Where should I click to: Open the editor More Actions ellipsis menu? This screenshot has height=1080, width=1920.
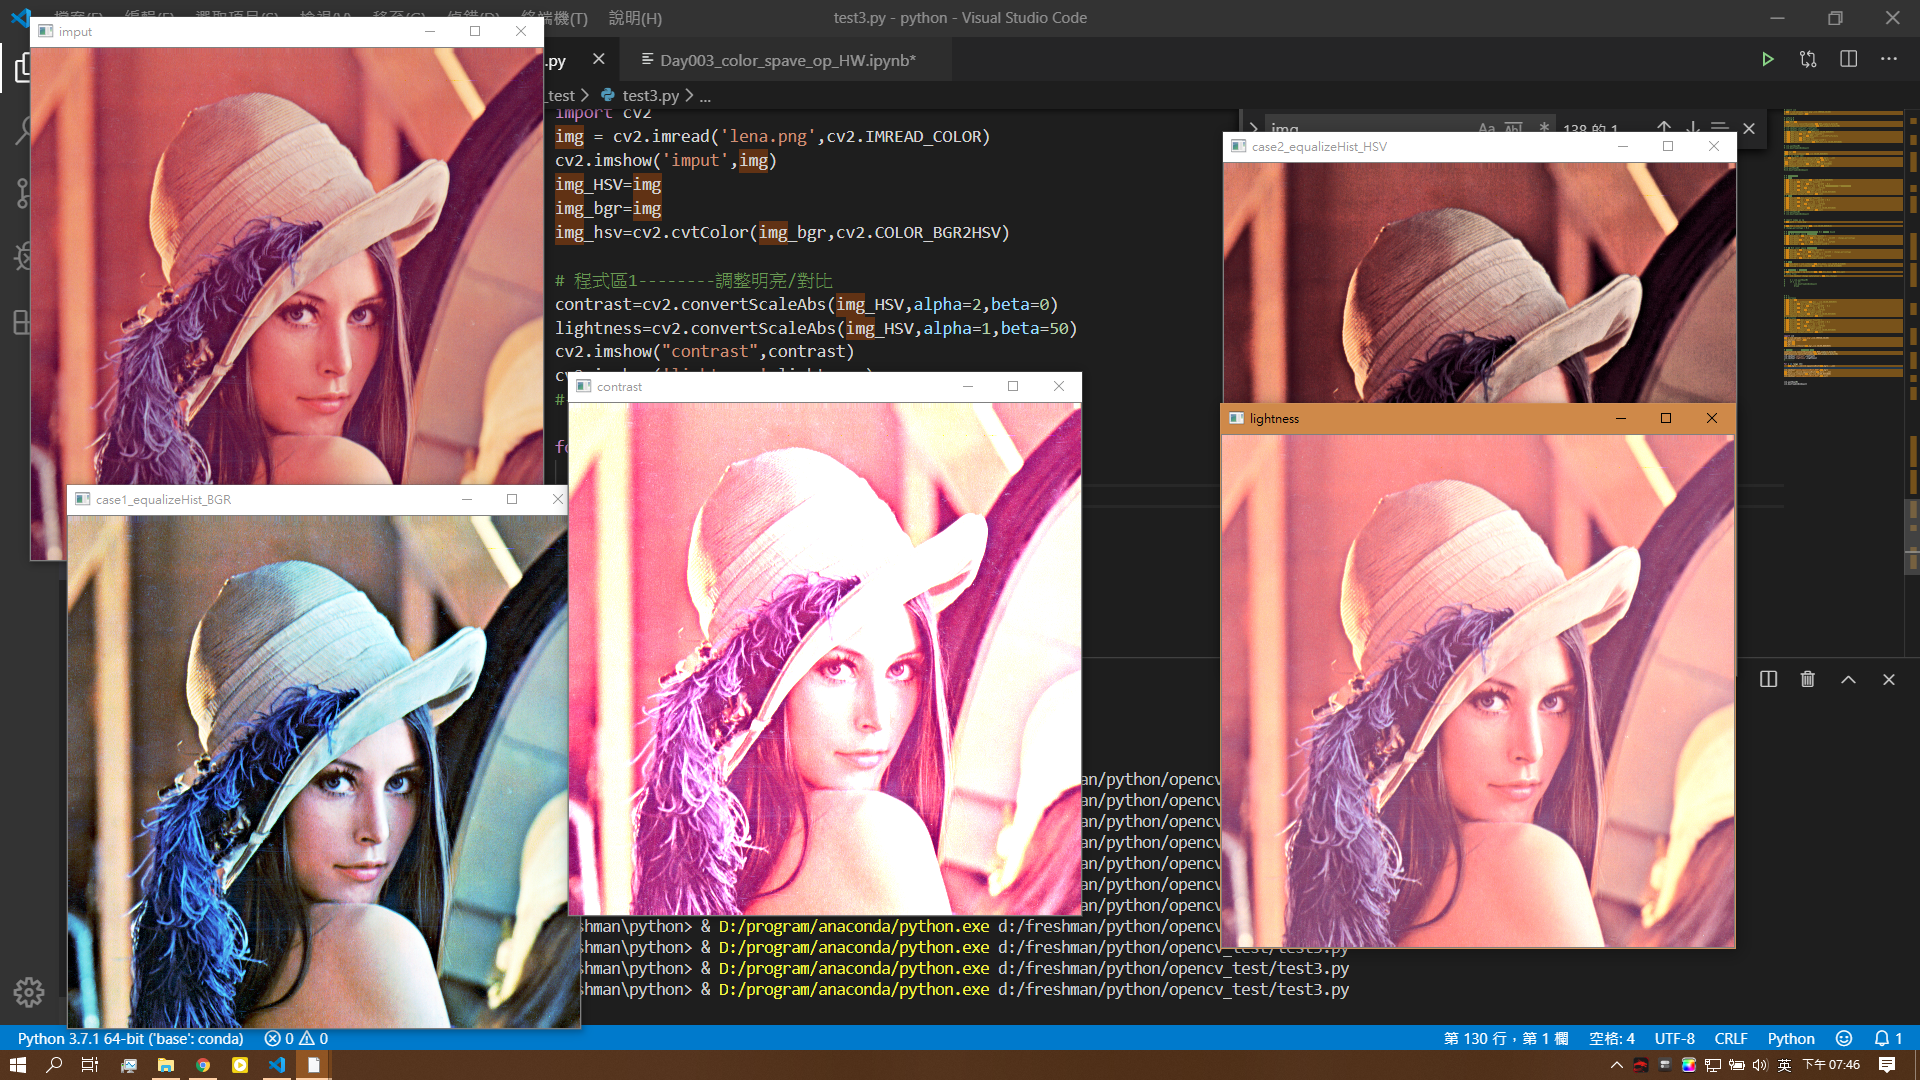1888,59
